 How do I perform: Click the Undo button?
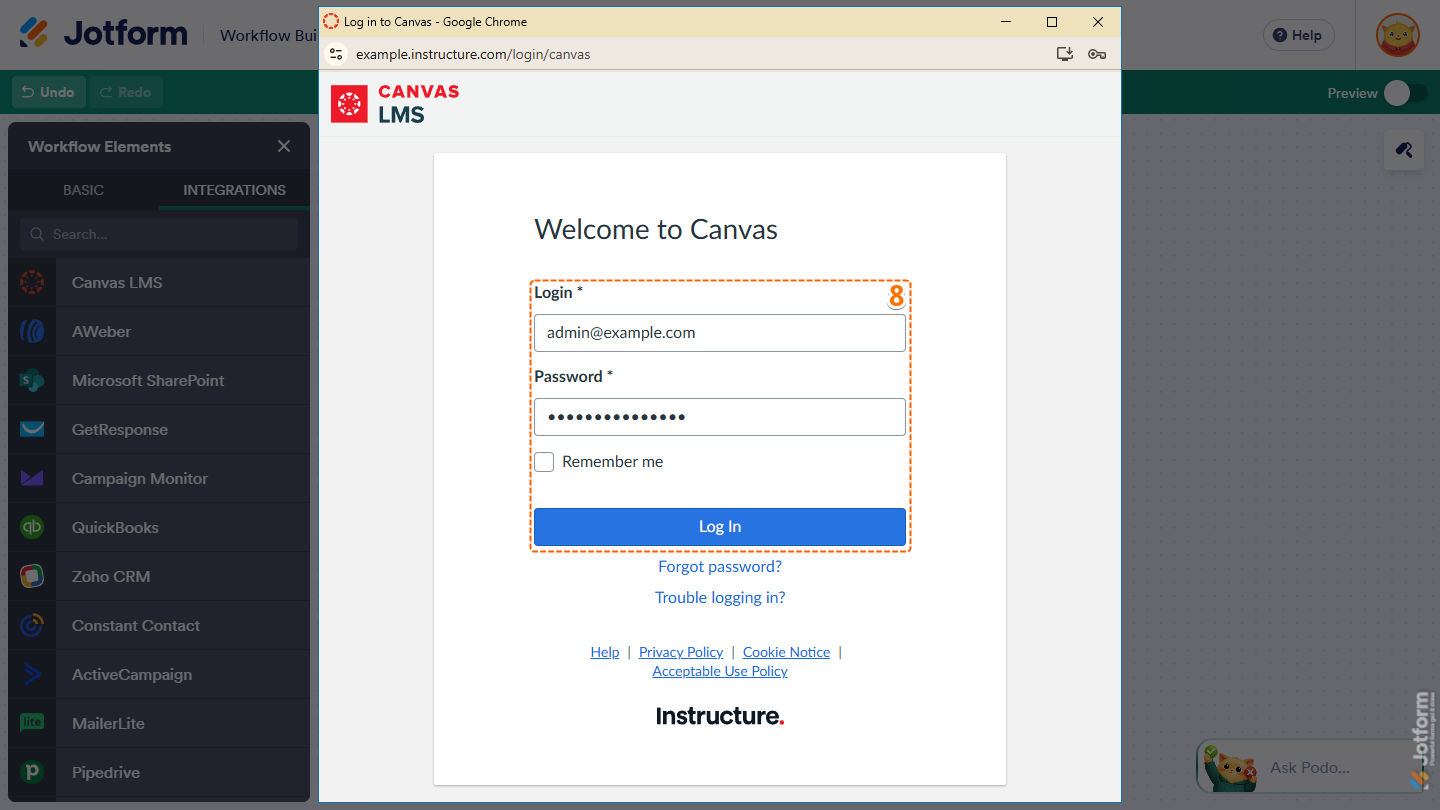49,92
